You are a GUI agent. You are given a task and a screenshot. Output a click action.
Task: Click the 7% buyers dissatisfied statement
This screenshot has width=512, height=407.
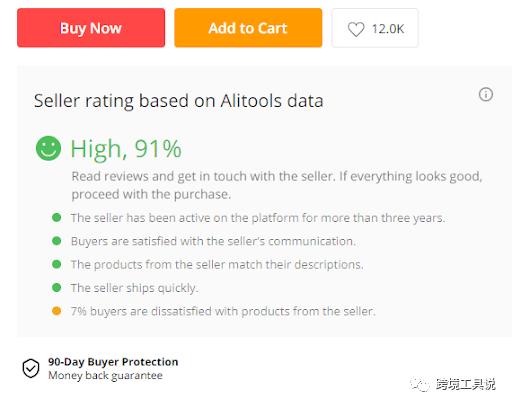tap(223, 311)
